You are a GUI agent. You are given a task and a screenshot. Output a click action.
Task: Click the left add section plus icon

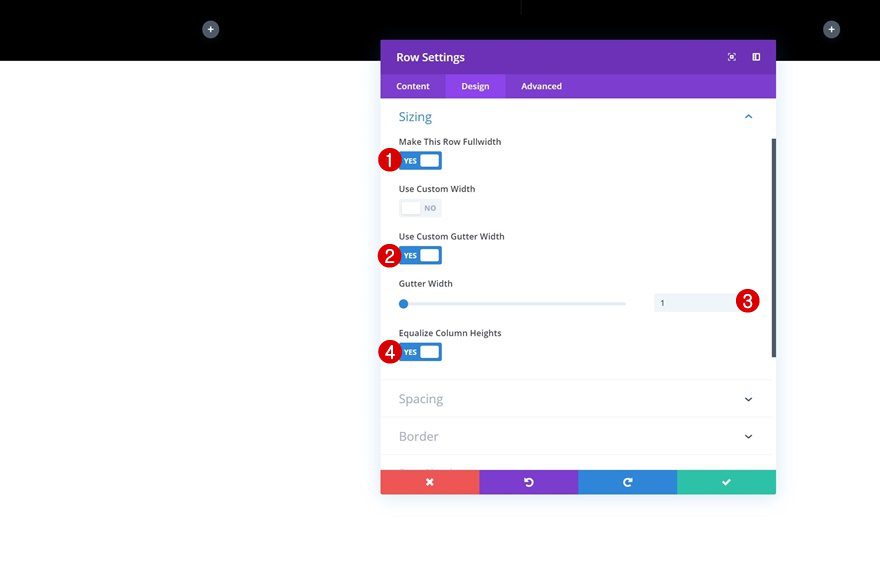[x=210, y=29]
